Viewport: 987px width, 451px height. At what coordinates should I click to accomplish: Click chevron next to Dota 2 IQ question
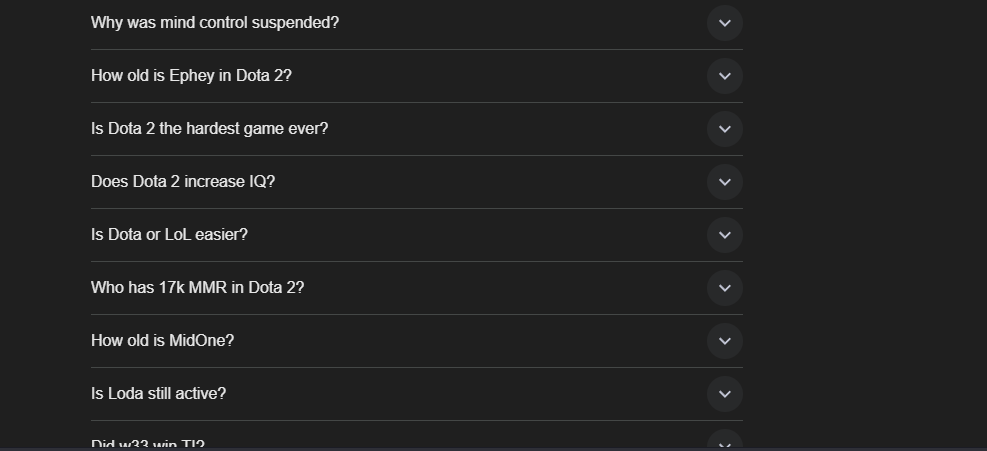point(725,182)
